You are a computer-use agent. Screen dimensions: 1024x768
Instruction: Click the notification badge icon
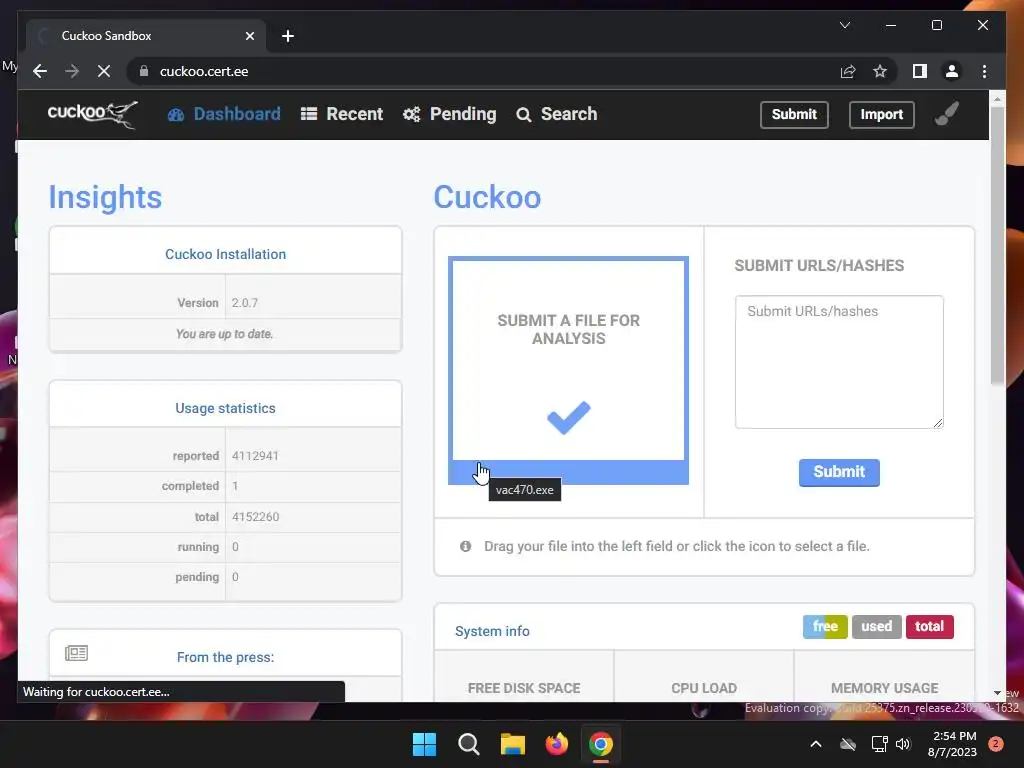coord(996,743)
